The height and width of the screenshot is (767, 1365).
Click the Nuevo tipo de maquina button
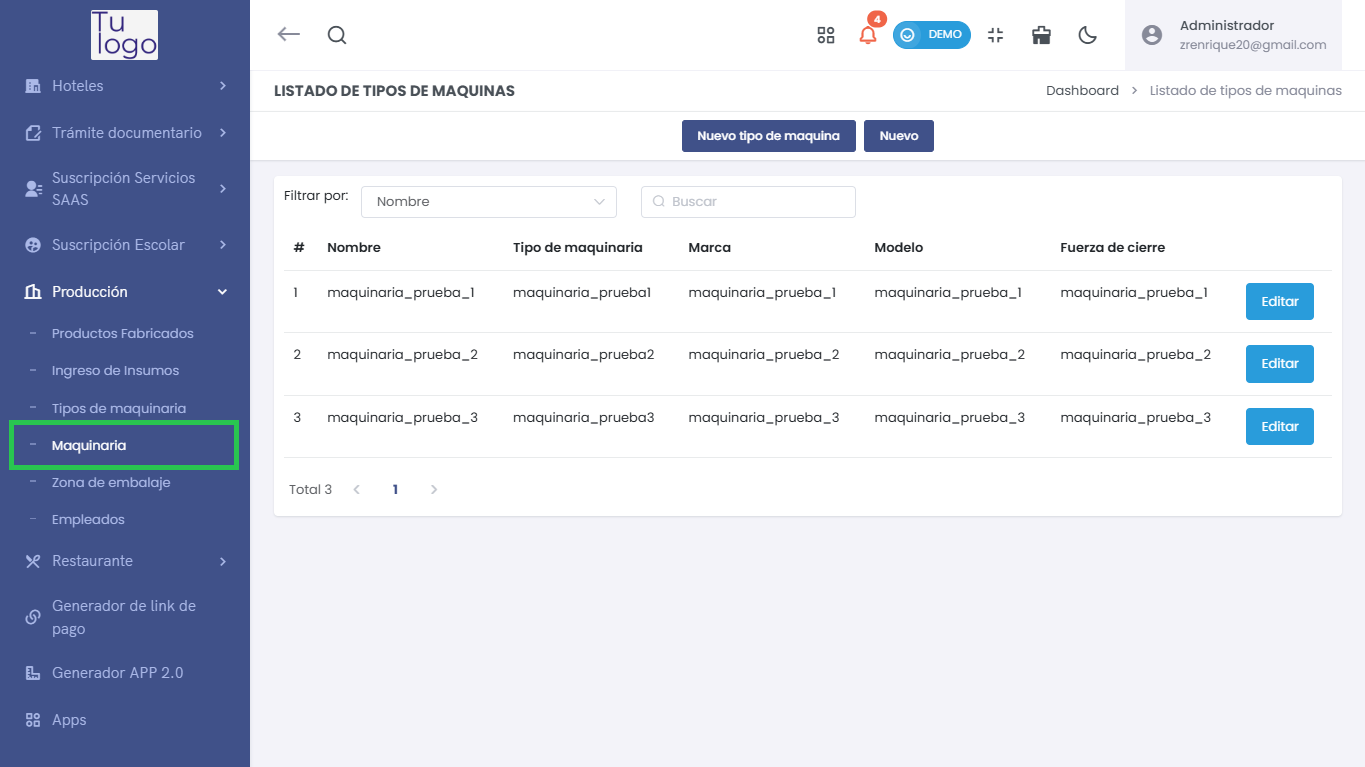tap(768, 136)
